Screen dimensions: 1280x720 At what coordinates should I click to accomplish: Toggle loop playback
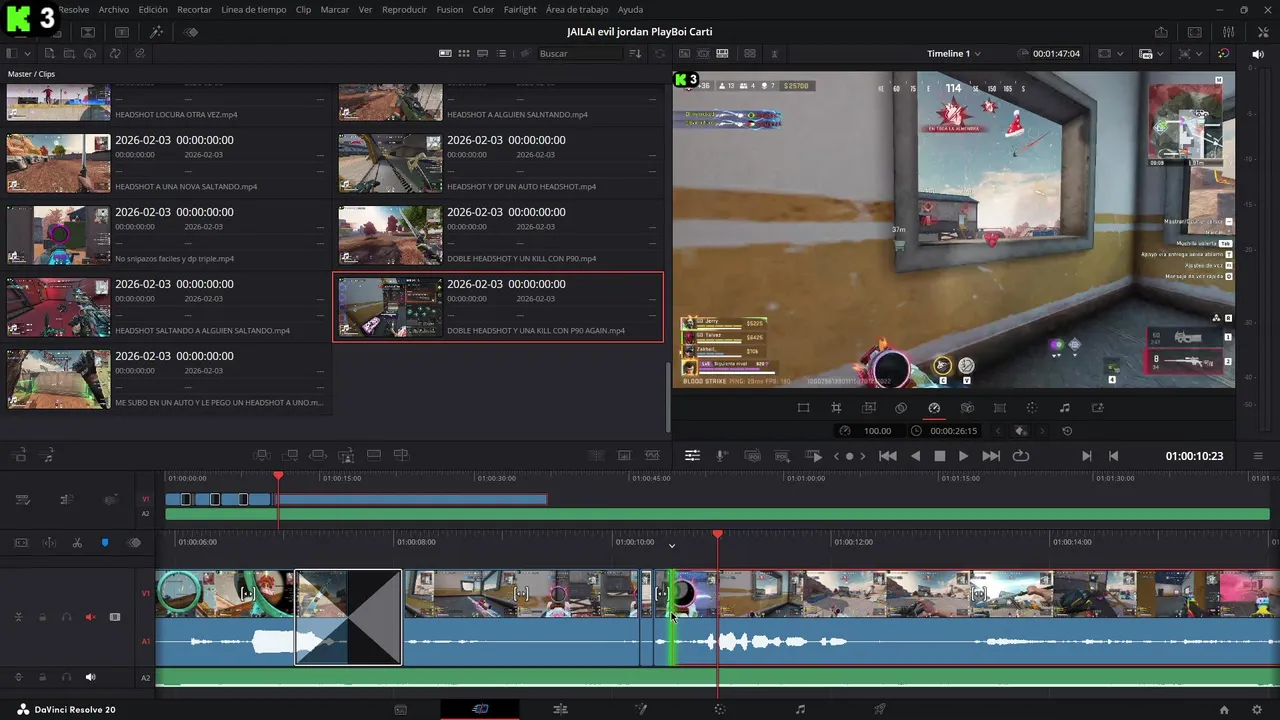coord(1021,456)
